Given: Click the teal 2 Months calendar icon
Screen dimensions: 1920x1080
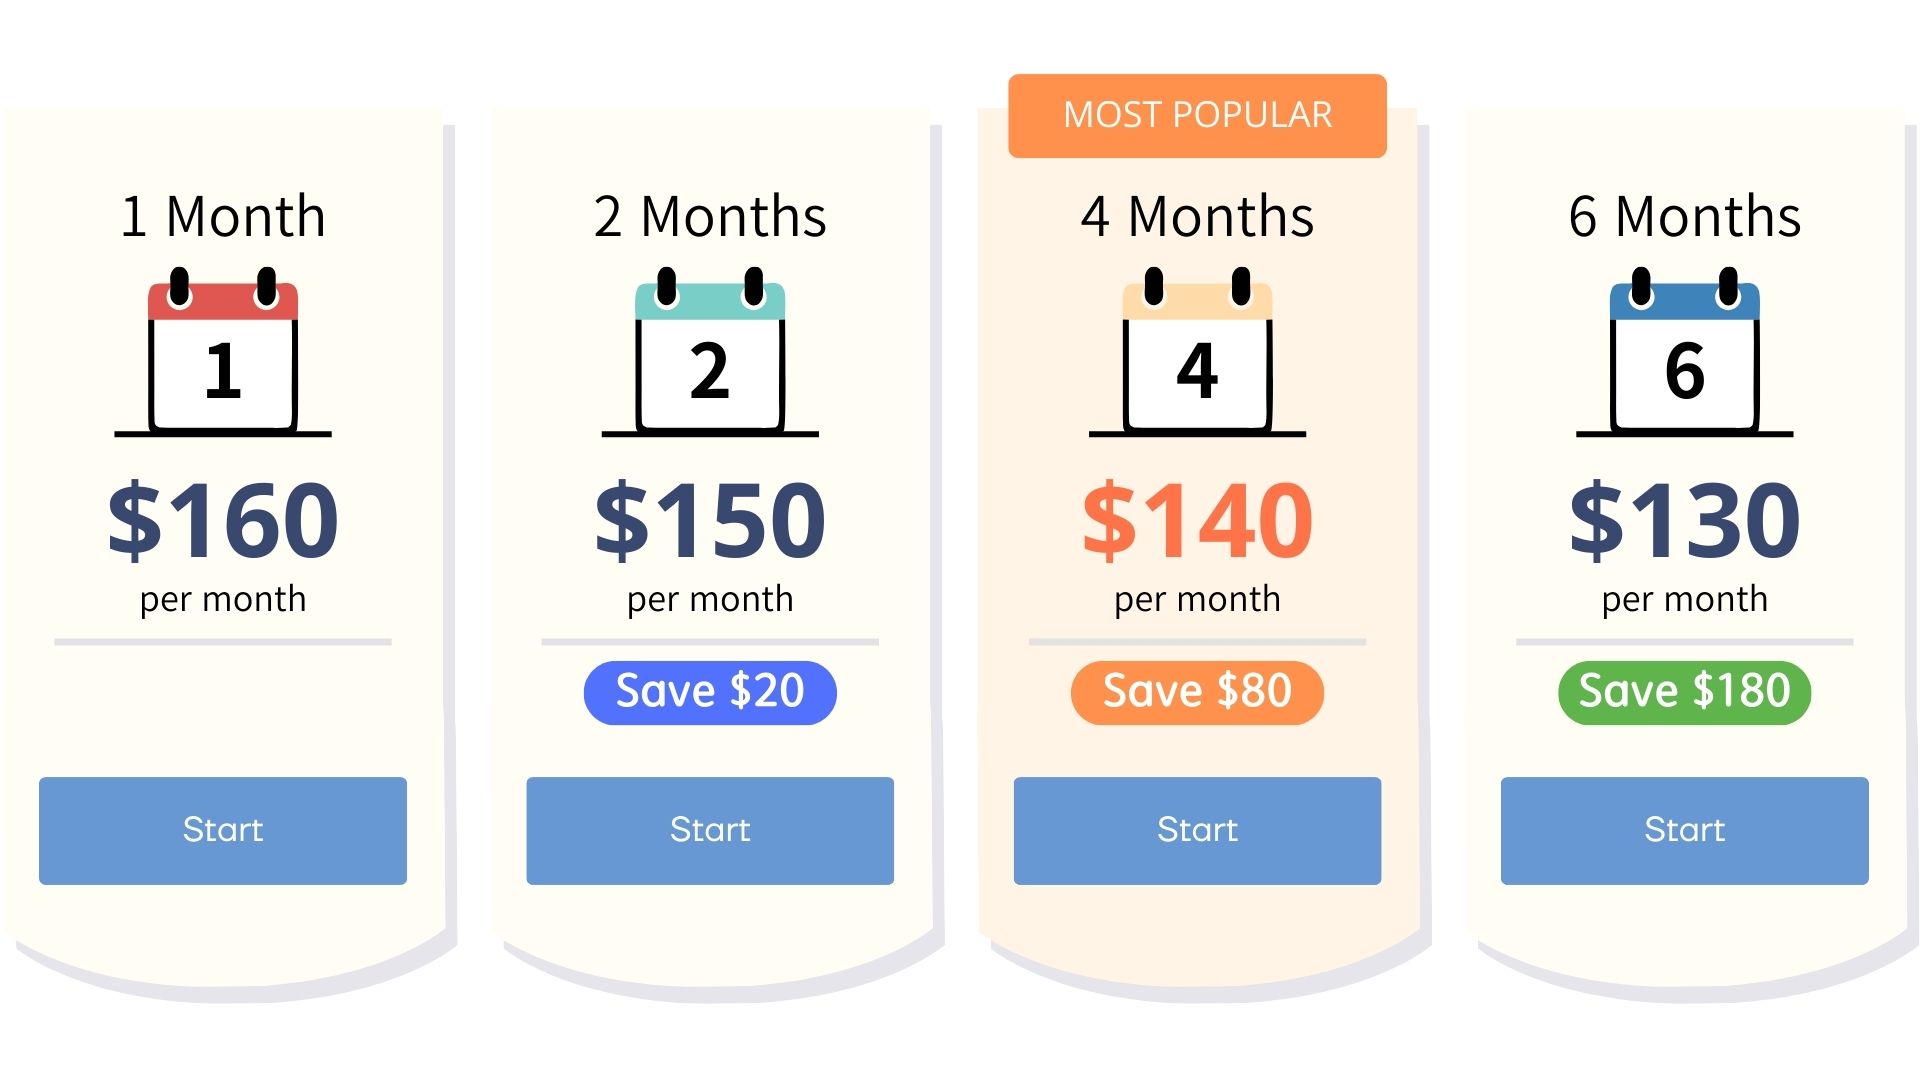Looking at the screenshot, I should pos(710,355).
